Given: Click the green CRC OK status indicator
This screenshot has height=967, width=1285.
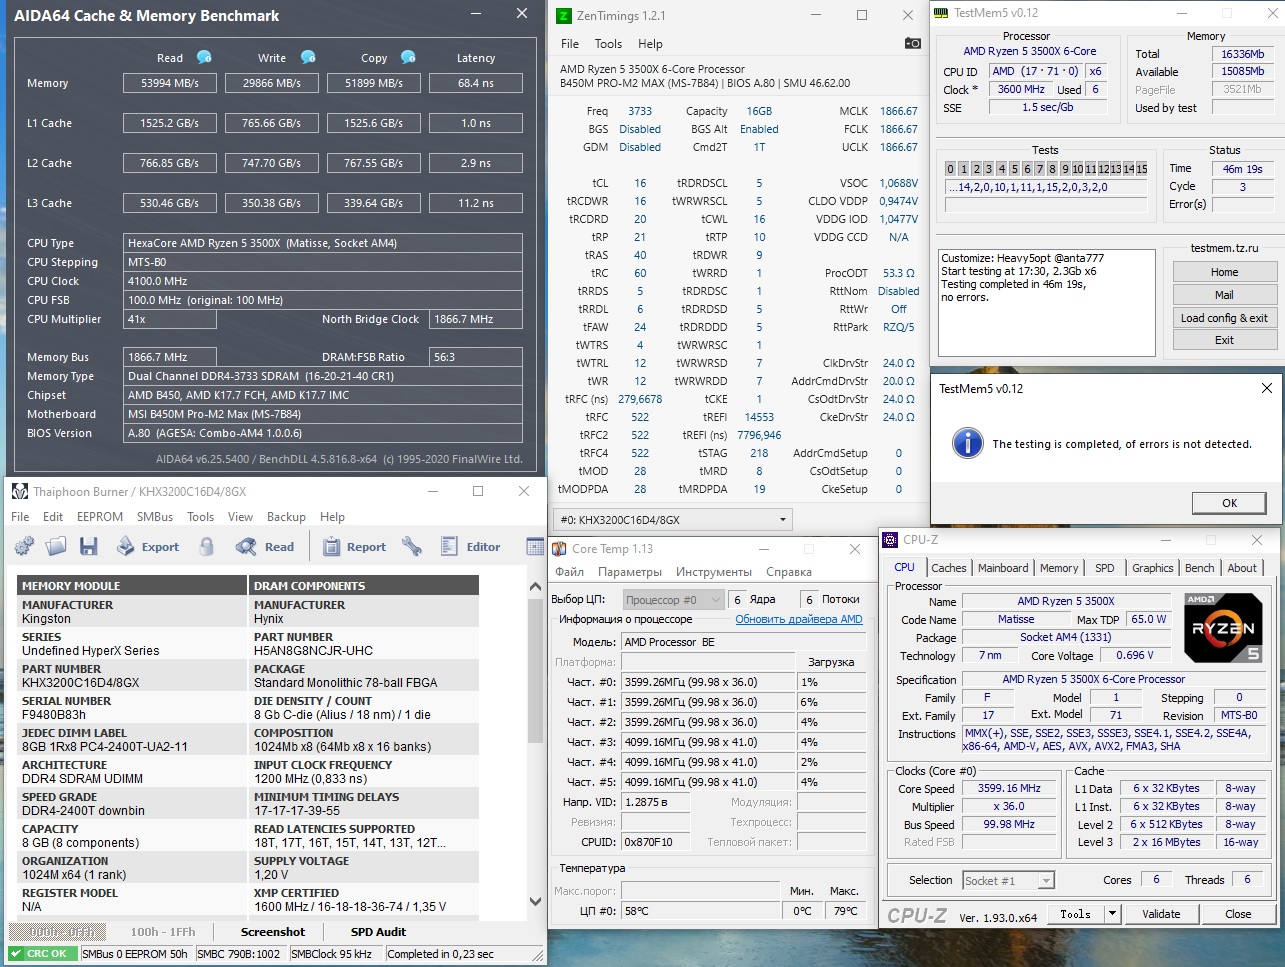Looking at the screenshot, I should (43, 954).
